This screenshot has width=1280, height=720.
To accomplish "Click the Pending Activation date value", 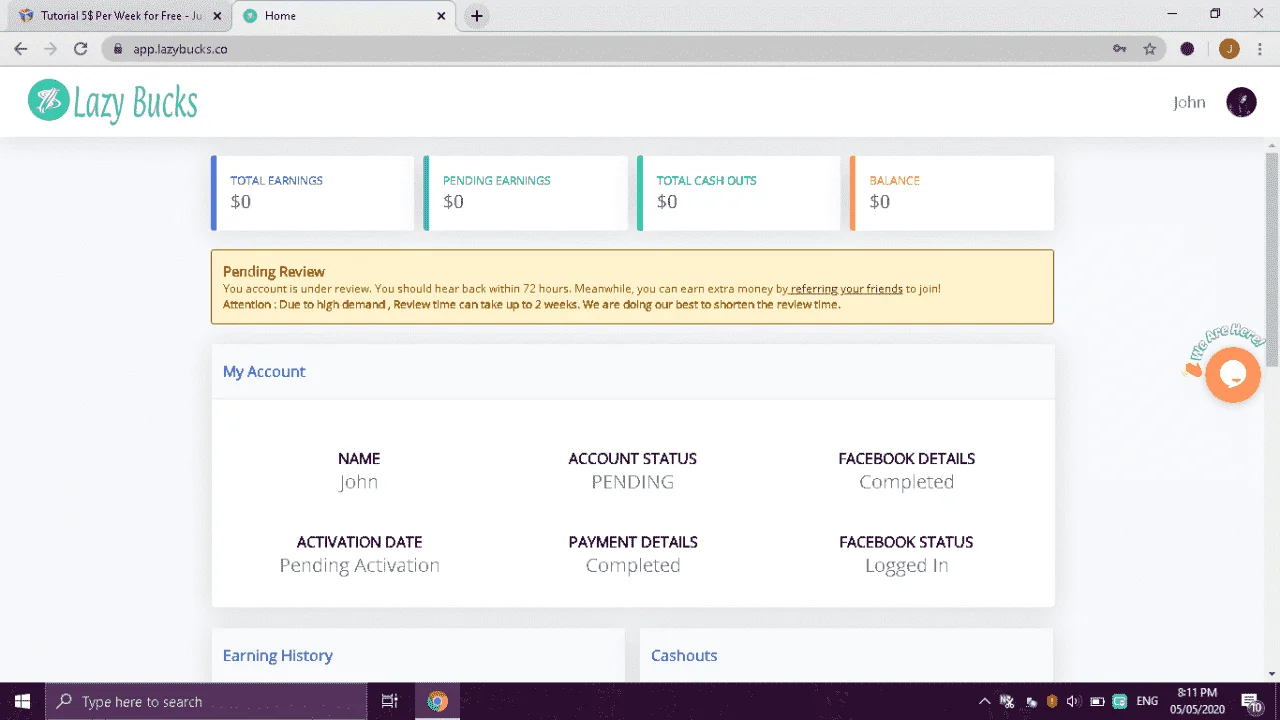I will click(x=359, y=565).
